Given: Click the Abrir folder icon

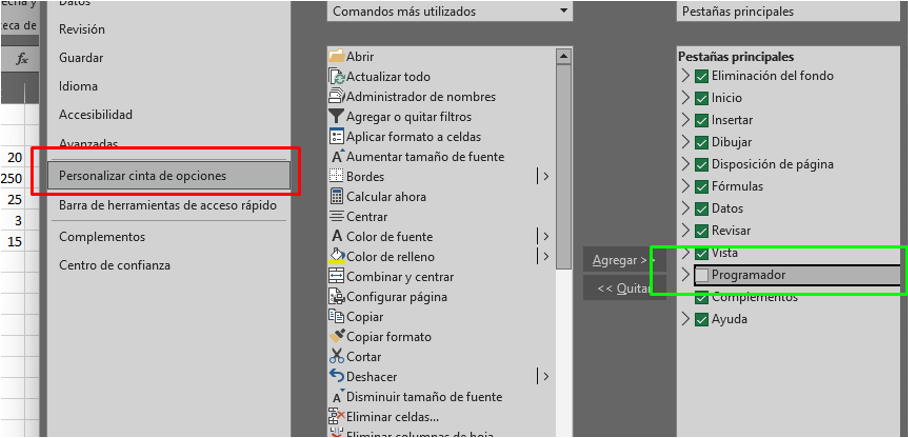Looking at the screenshot, I should coord(337,57).
